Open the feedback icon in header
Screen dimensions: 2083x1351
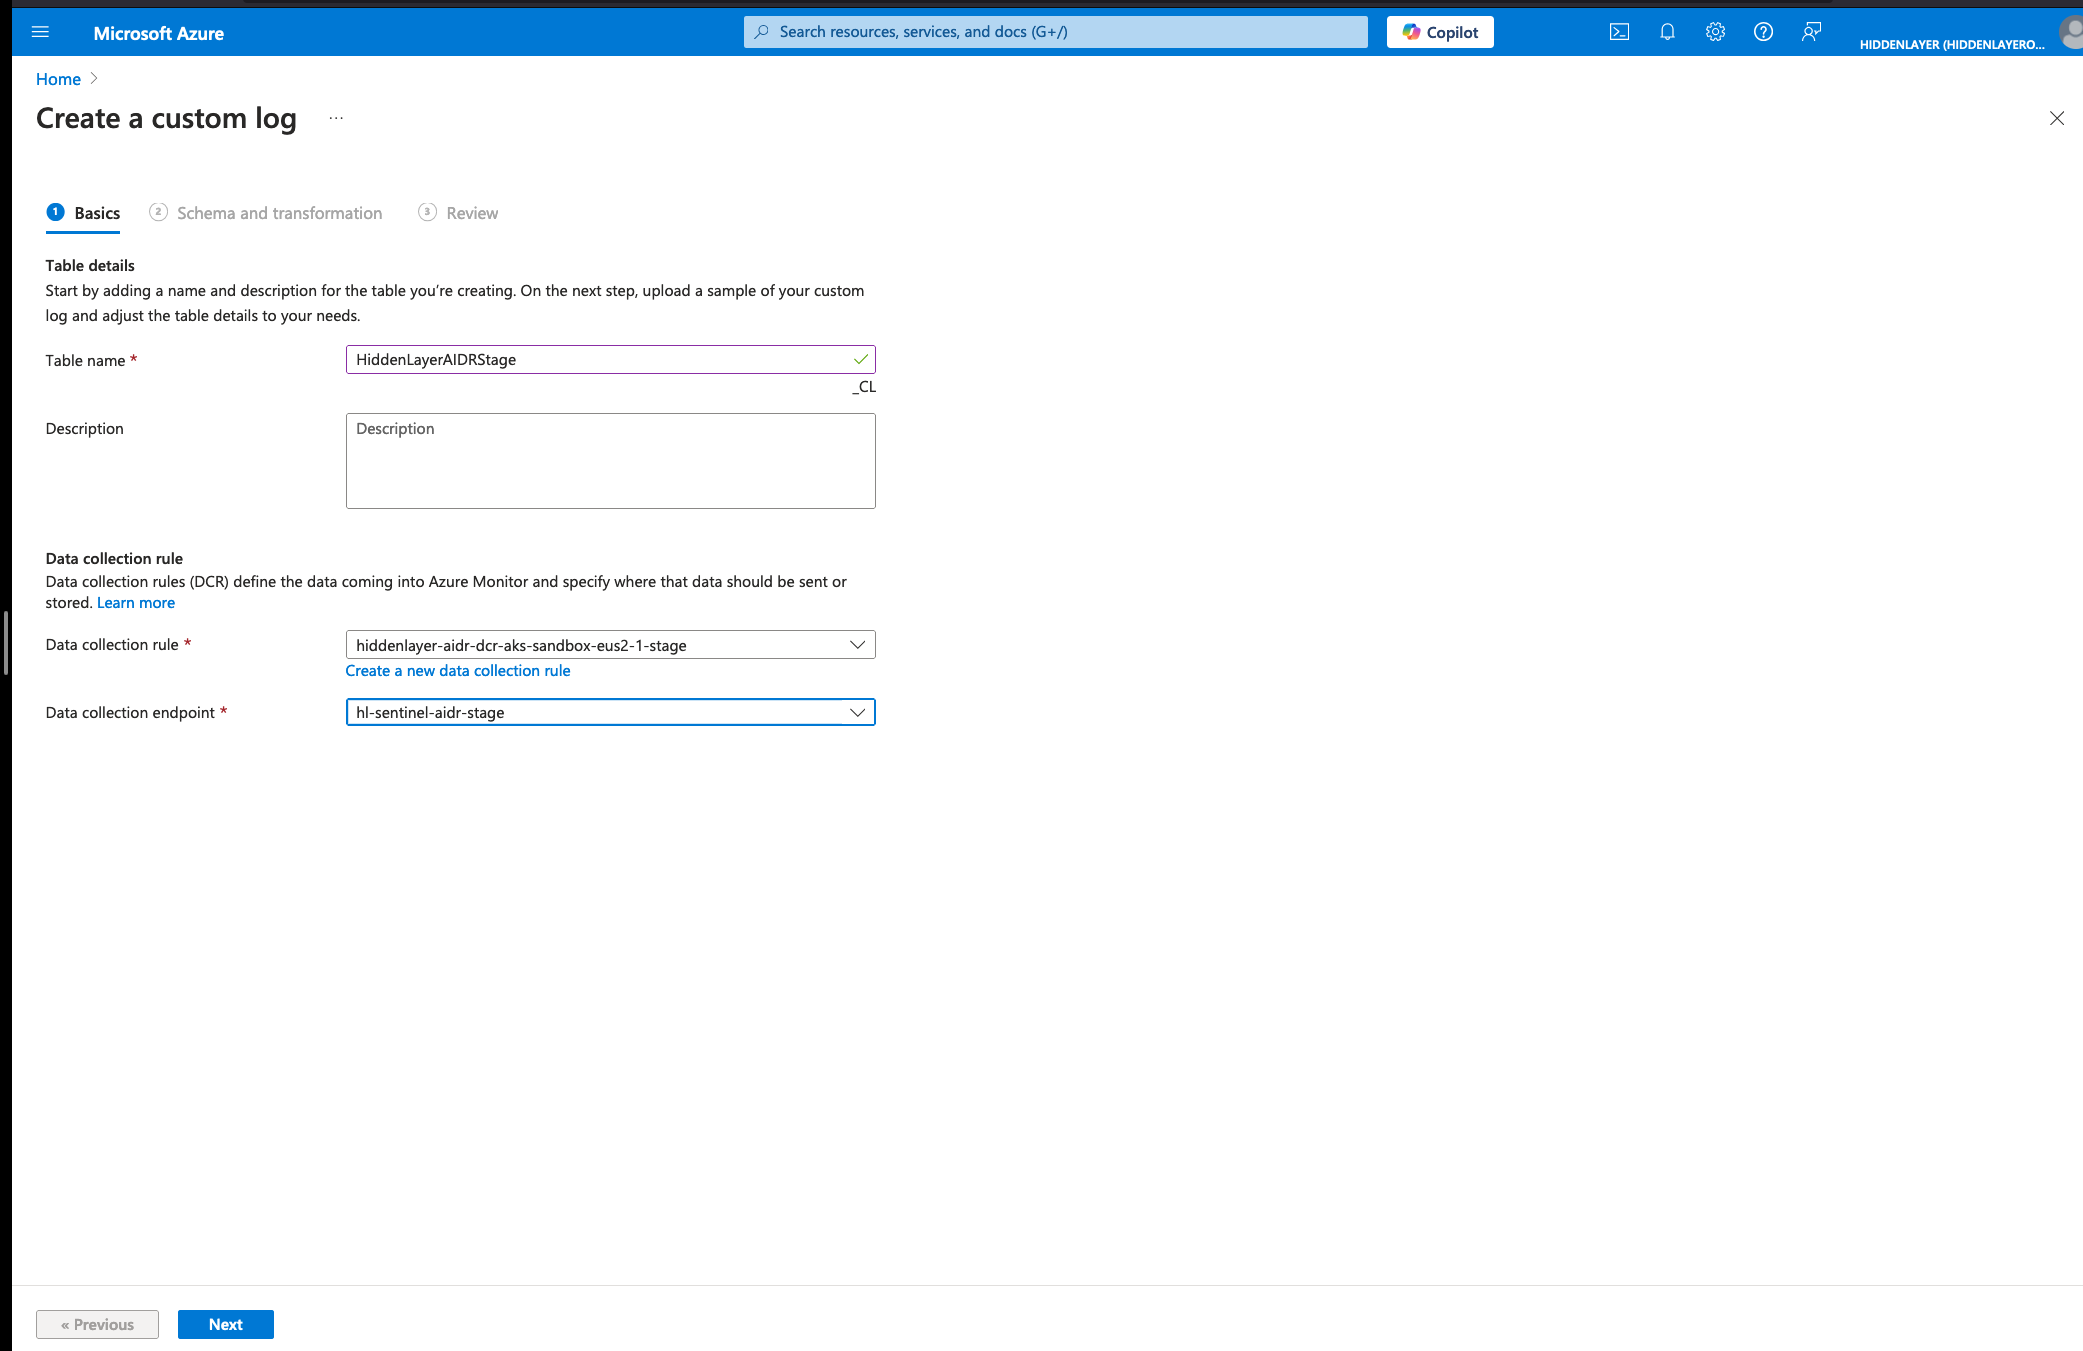pyautogui.click(x=1811, y=32)
